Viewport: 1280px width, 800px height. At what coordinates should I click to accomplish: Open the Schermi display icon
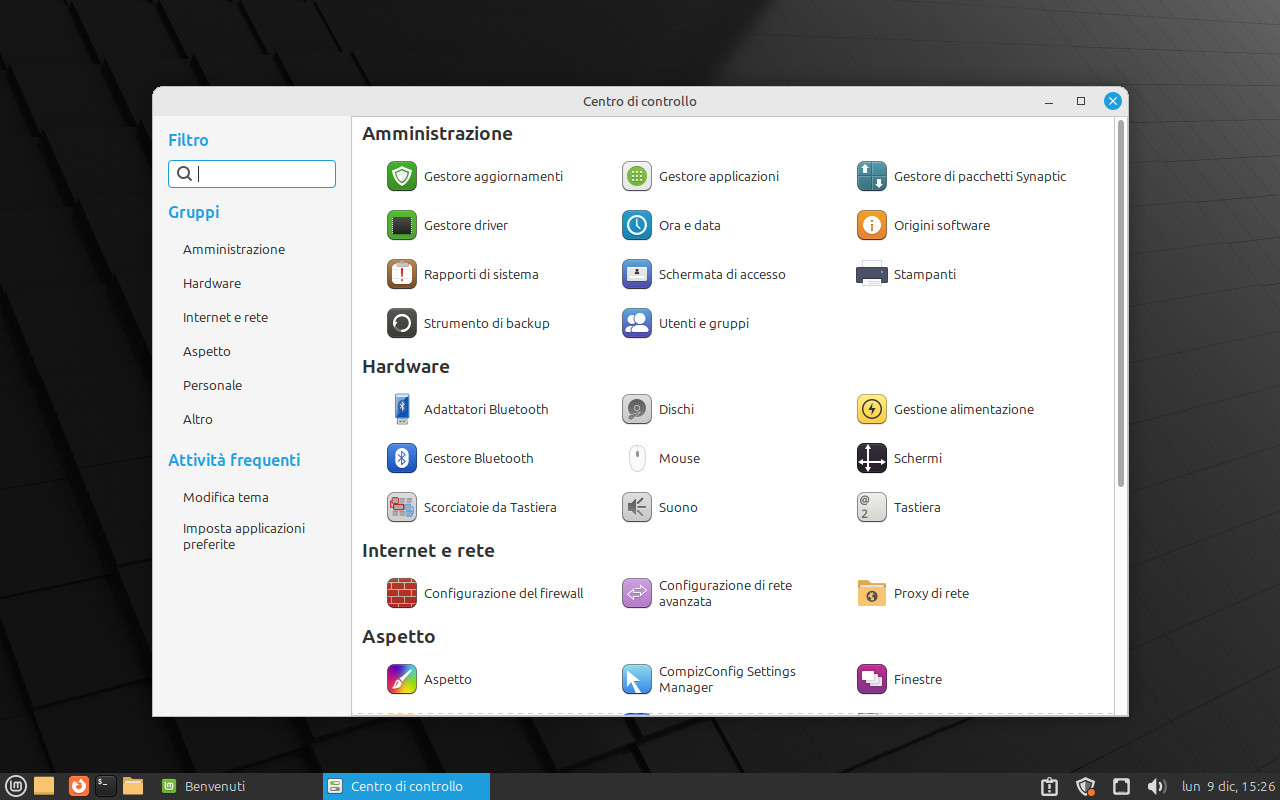[x=872, y=458]
